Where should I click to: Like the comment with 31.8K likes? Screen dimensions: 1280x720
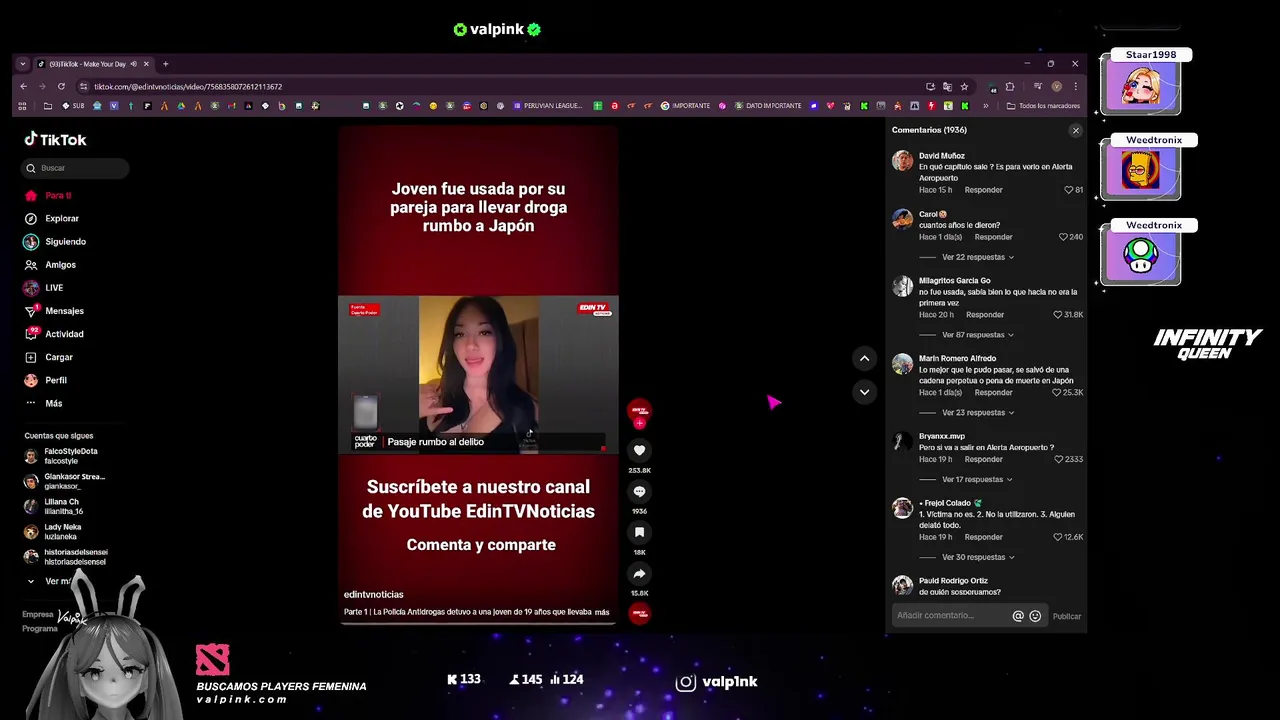coord(1058,315)
